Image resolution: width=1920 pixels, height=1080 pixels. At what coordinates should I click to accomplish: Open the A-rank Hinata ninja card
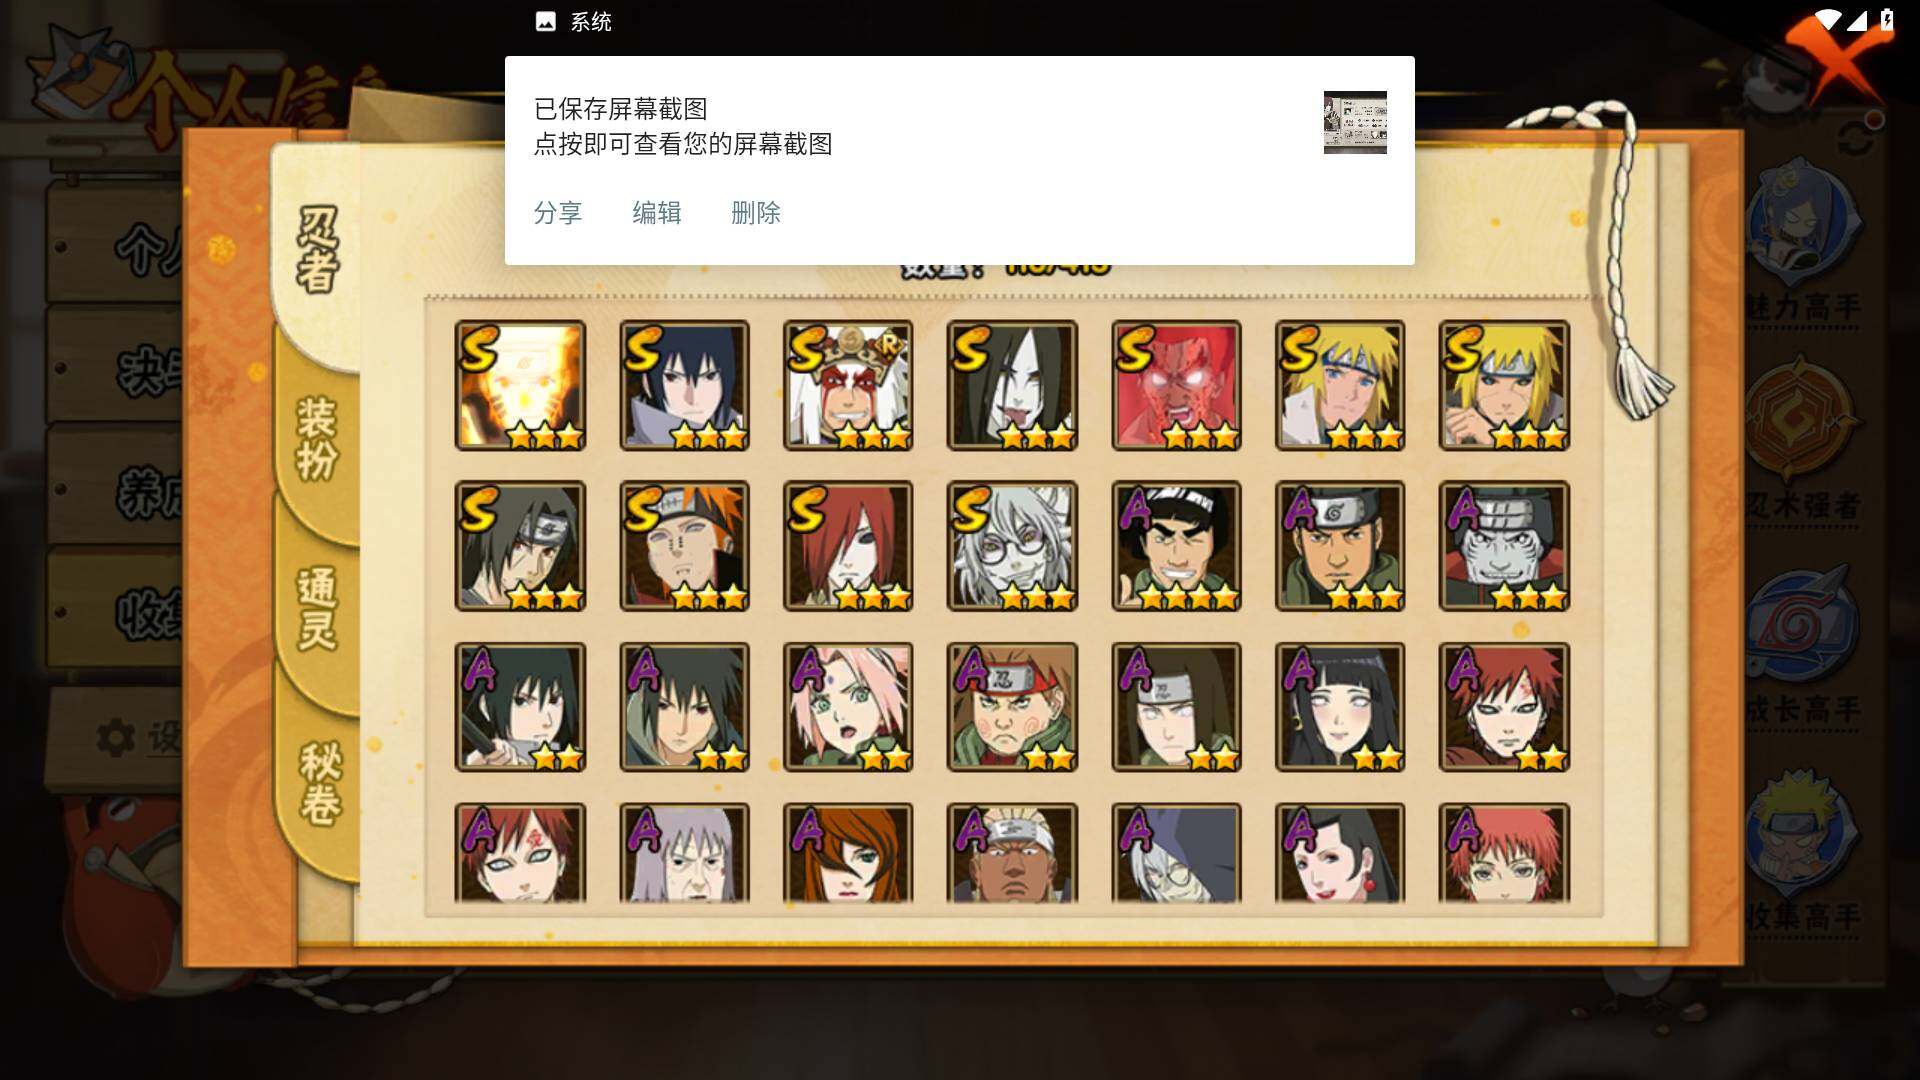(1340, 708)
